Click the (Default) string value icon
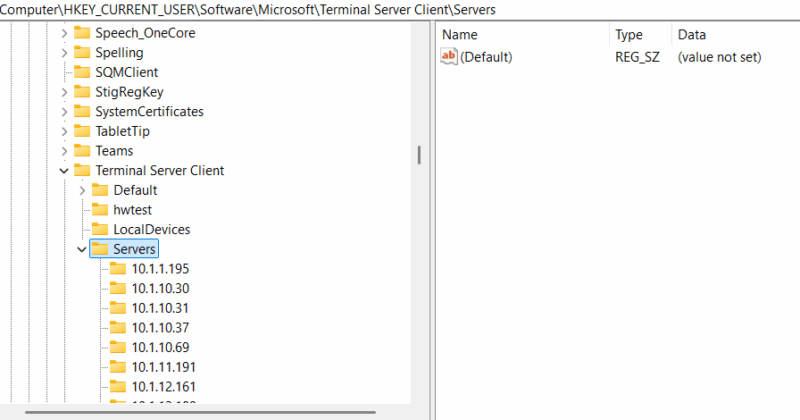The height and width of the screenshot is (420, 800). 449,57
